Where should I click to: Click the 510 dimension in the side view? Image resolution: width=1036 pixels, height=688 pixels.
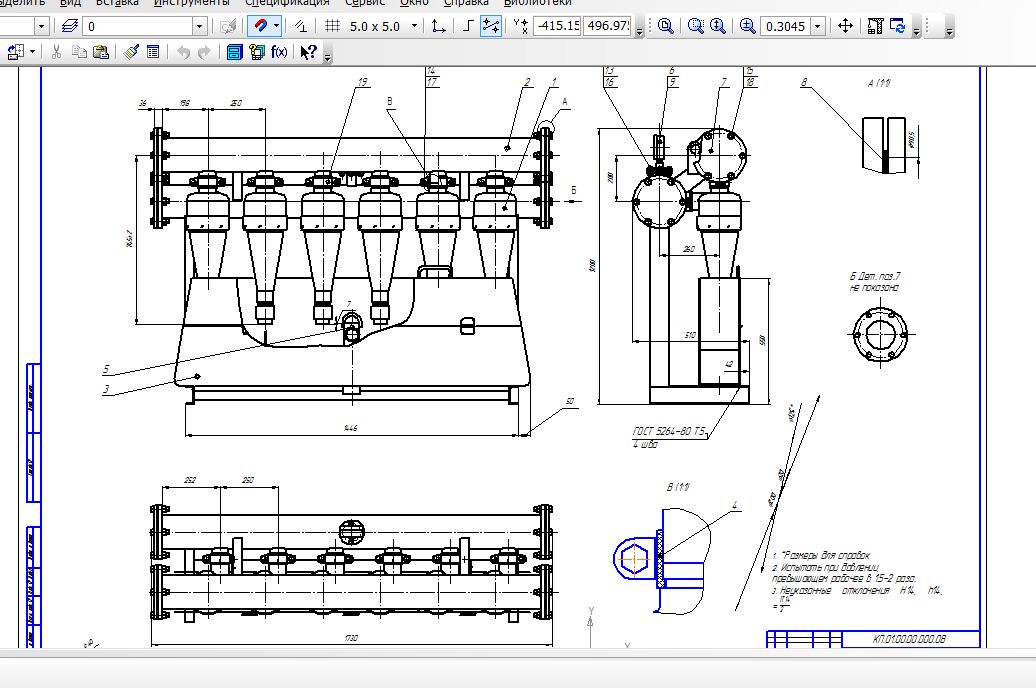click(x=690, y=335)
